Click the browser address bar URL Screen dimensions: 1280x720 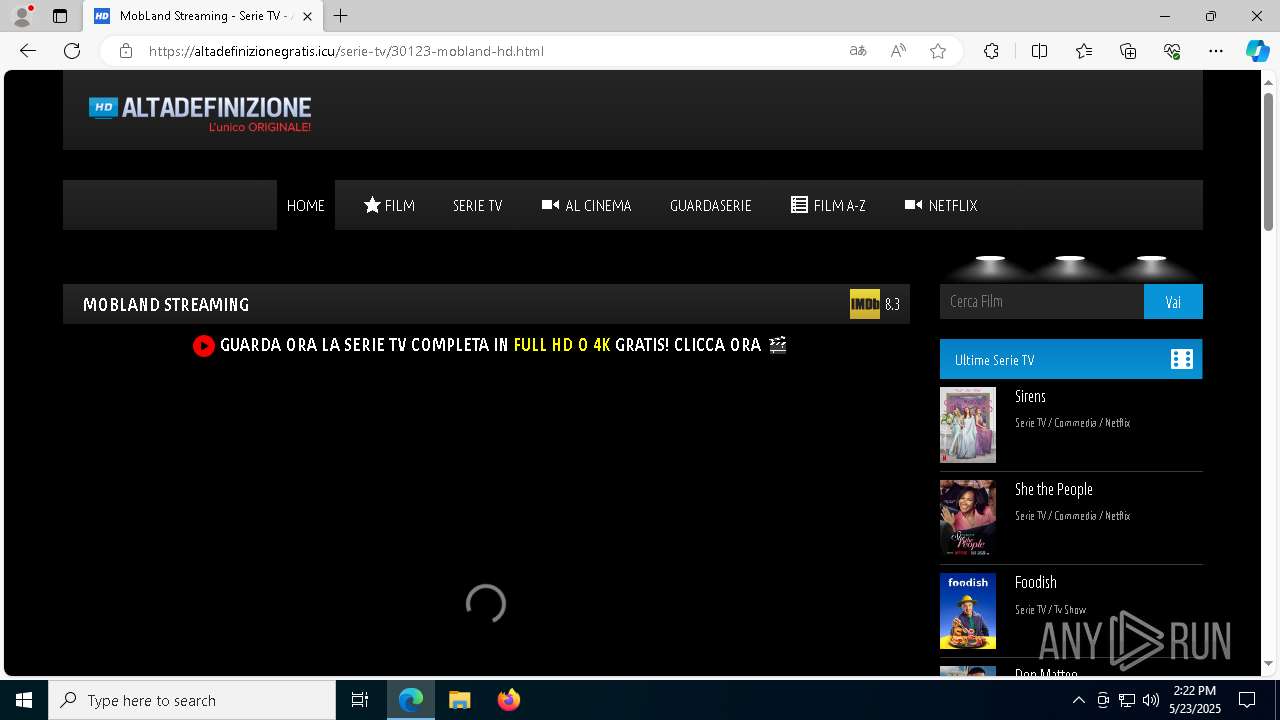click(346, 51)
